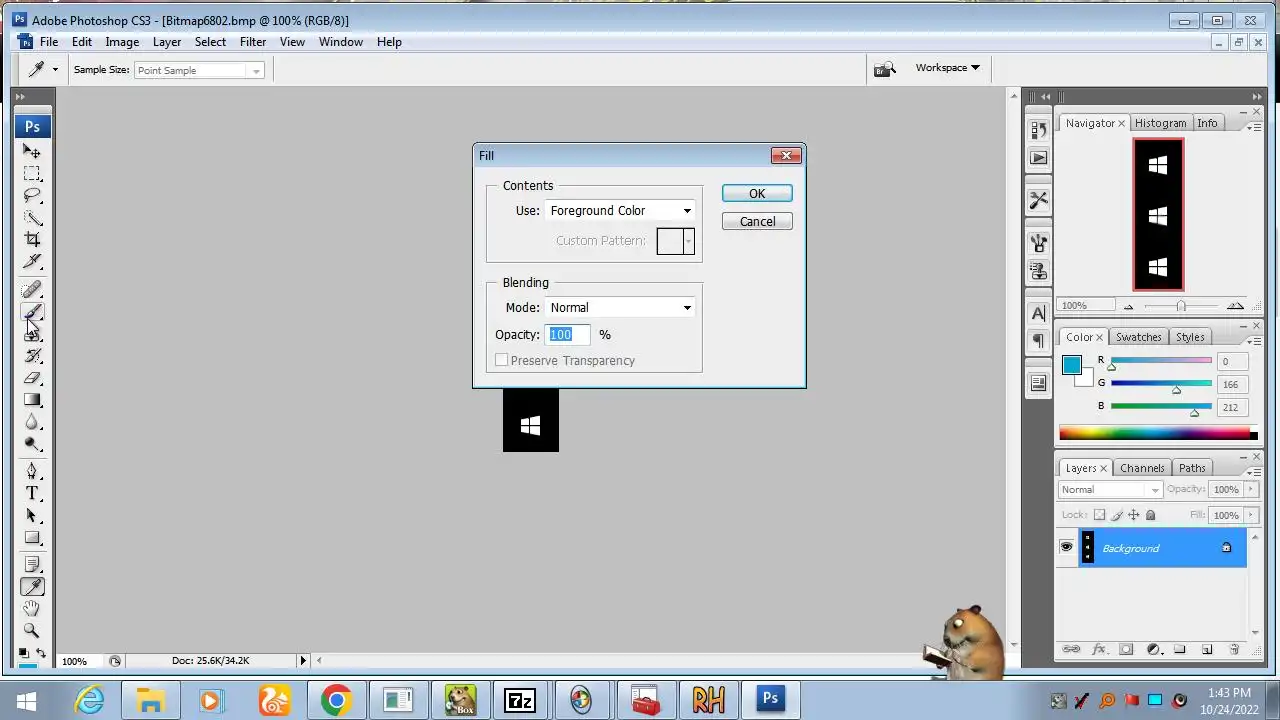Toggle Lock transparent pixels
The height and width of the screenshot is (720, 1280).
coord(1099,515)
